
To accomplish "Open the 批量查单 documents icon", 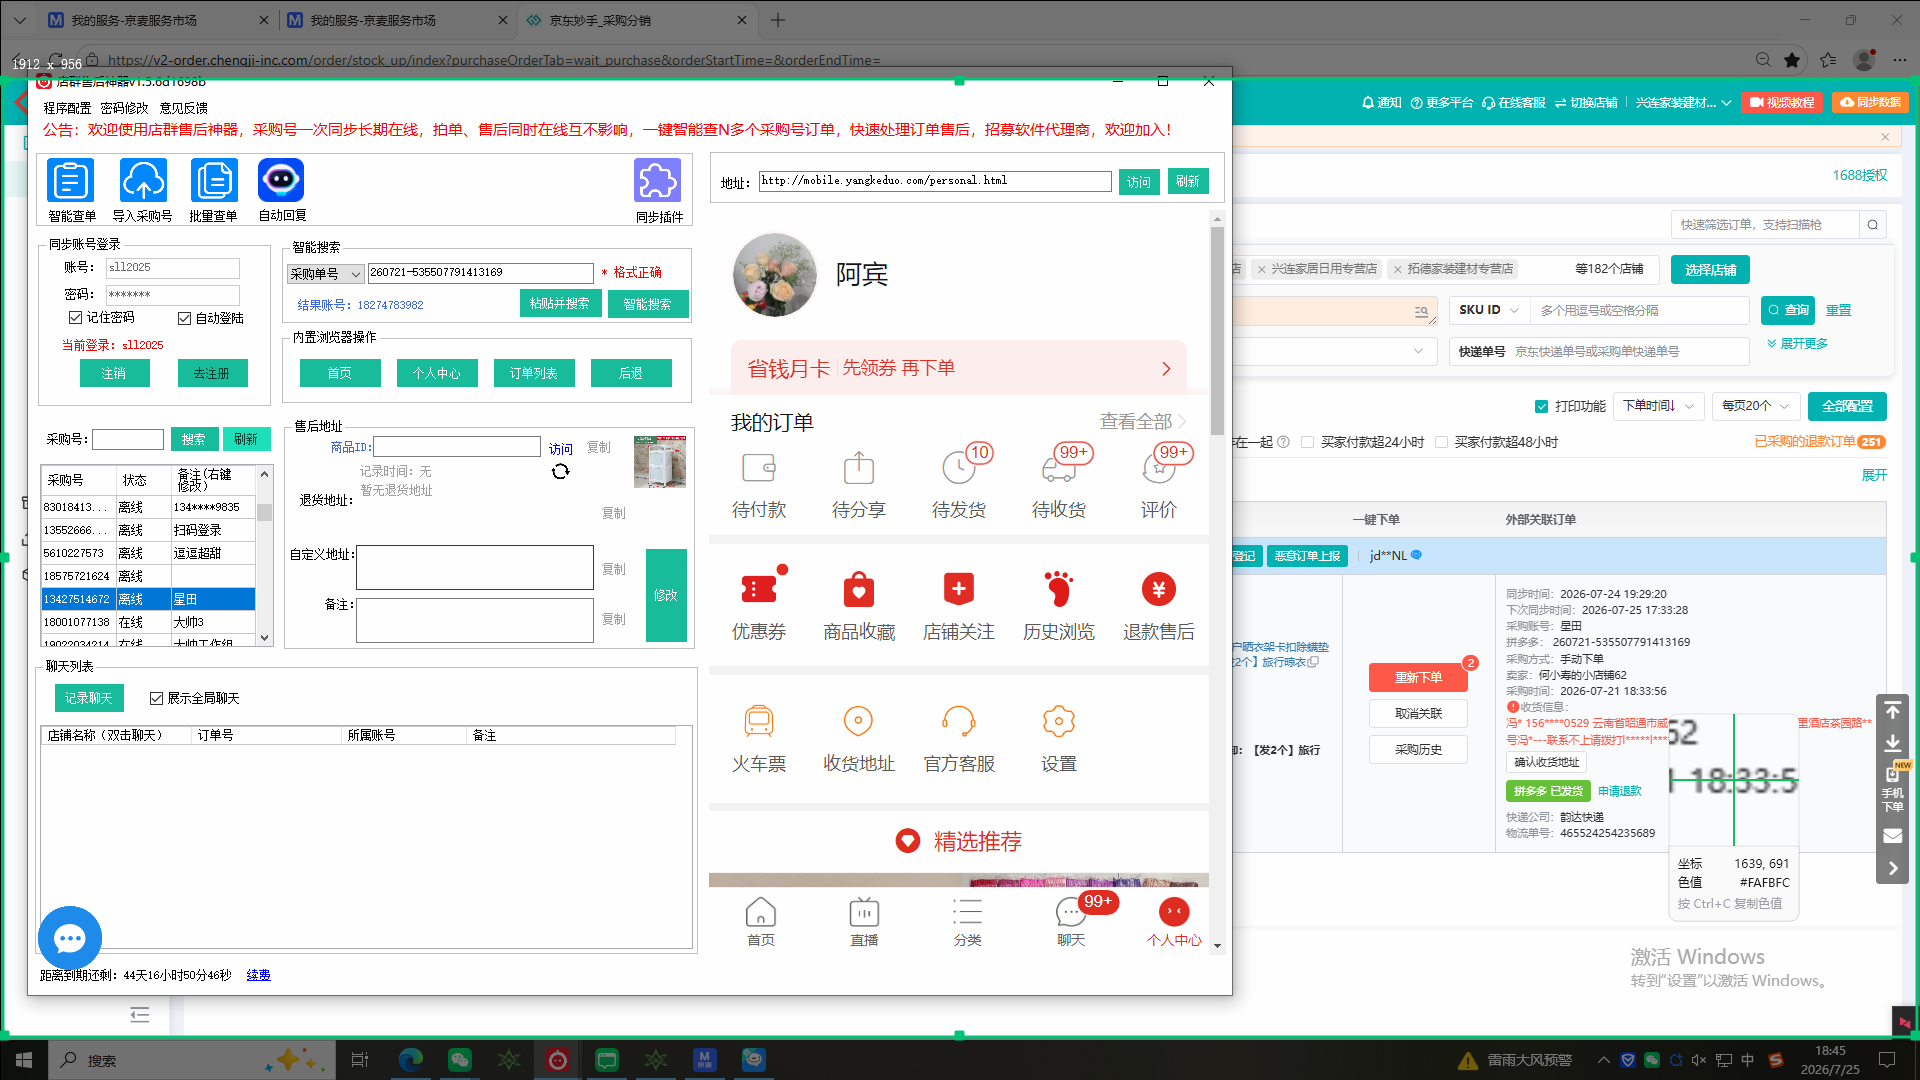I will click(214, 181).
